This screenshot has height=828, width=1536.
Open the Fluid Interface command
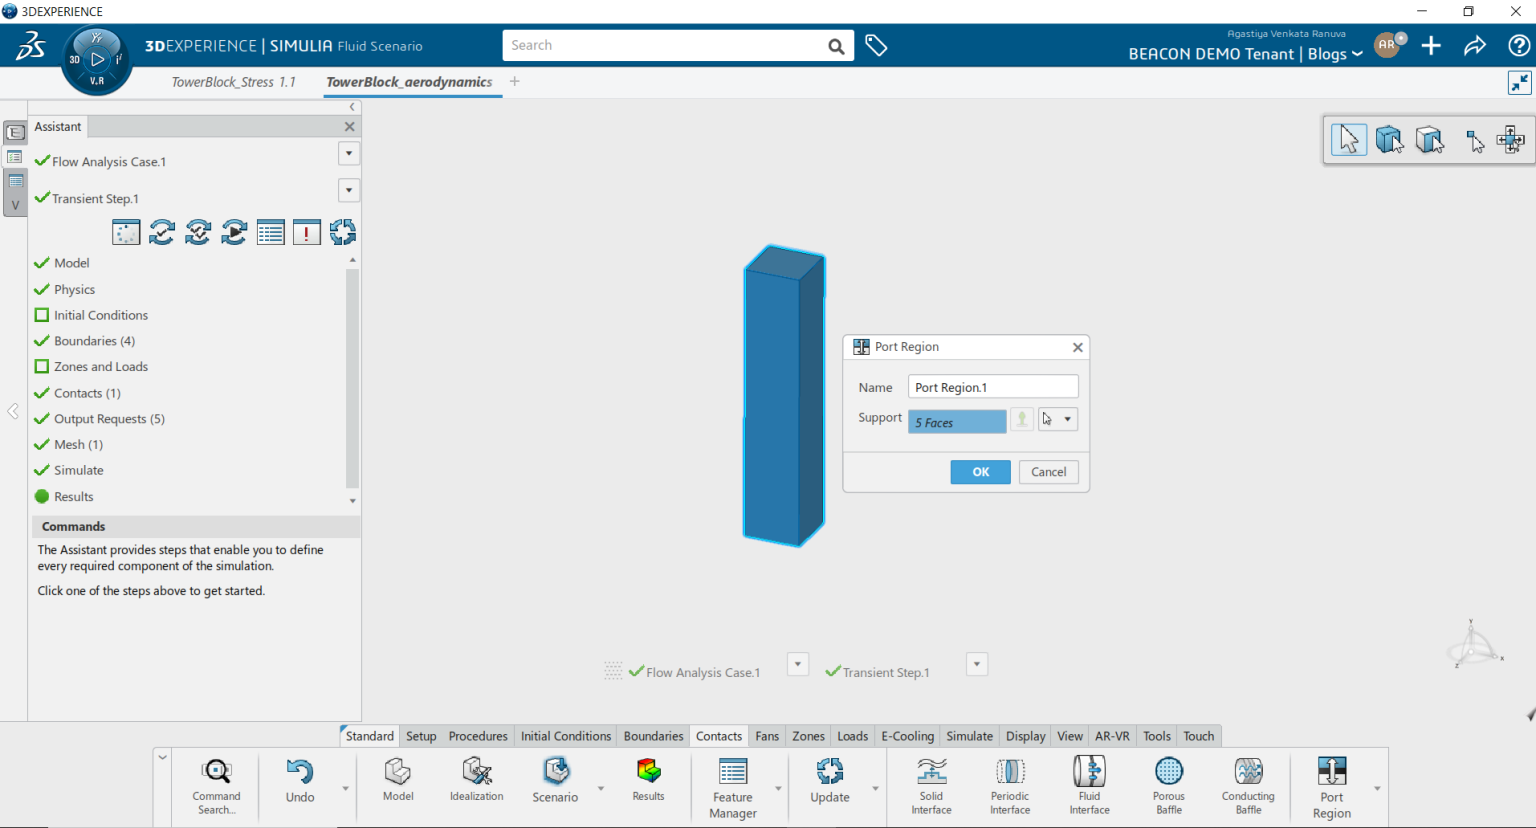tap(1089, 785)
